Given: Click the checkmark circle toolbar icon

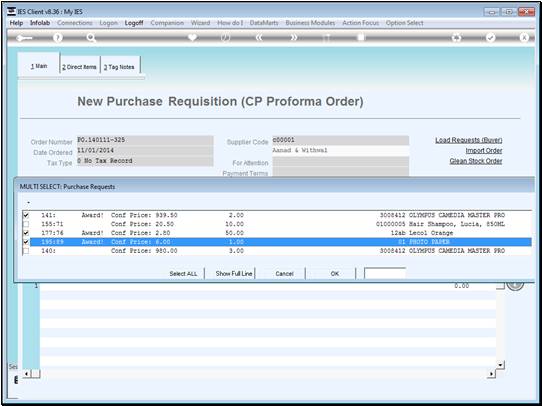Looking at the screenshot, I should click(490, 38).
